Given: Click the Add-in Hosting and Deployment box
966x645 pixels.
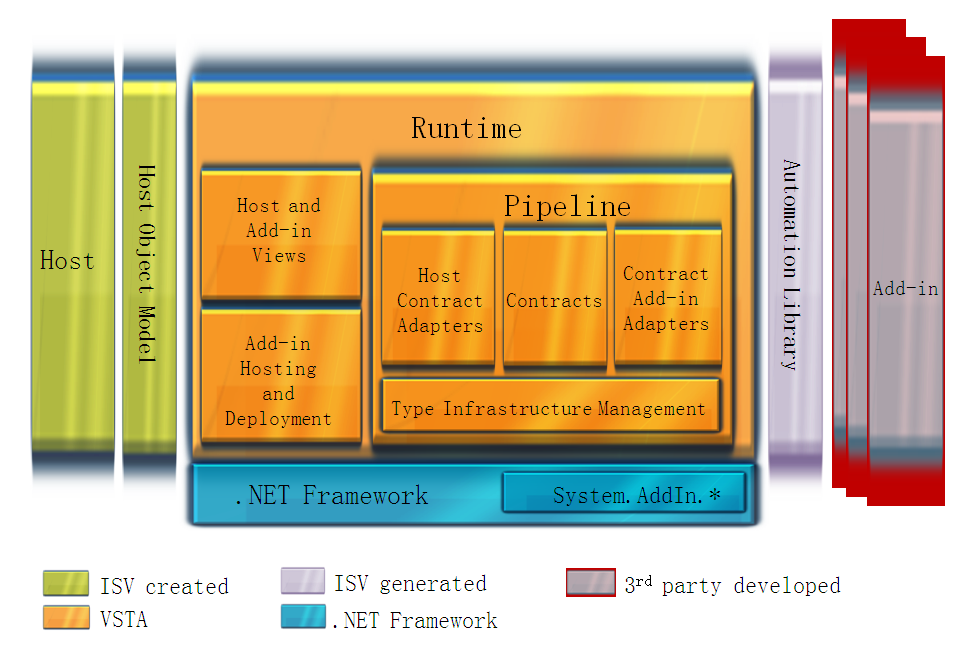Looking at the screenshot, I should pos(281,376).
